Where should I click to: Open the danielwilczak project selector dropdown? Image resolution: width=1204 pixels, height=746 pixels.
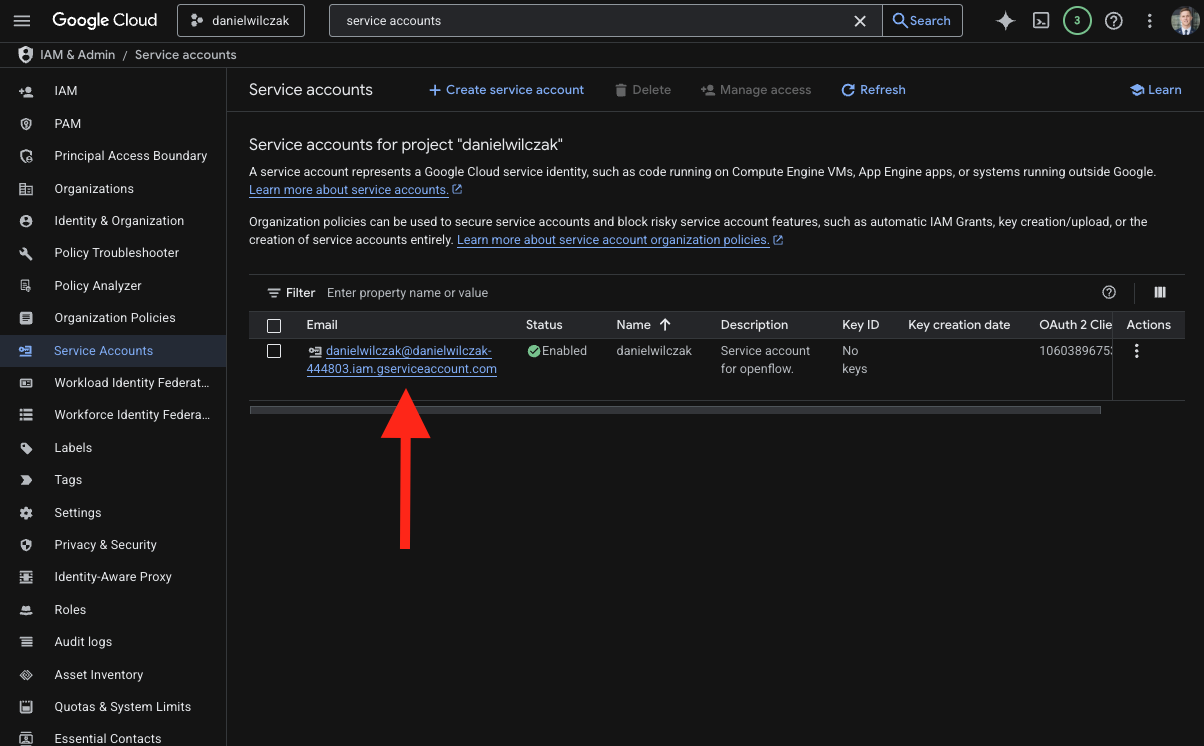click(241, 20)
